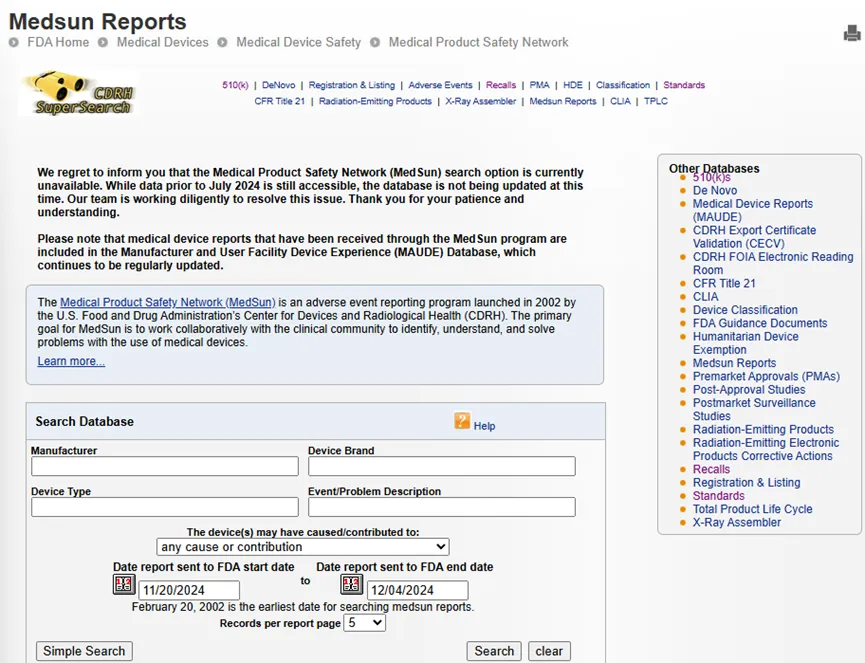Open HDE in the top navigation links

573,85
